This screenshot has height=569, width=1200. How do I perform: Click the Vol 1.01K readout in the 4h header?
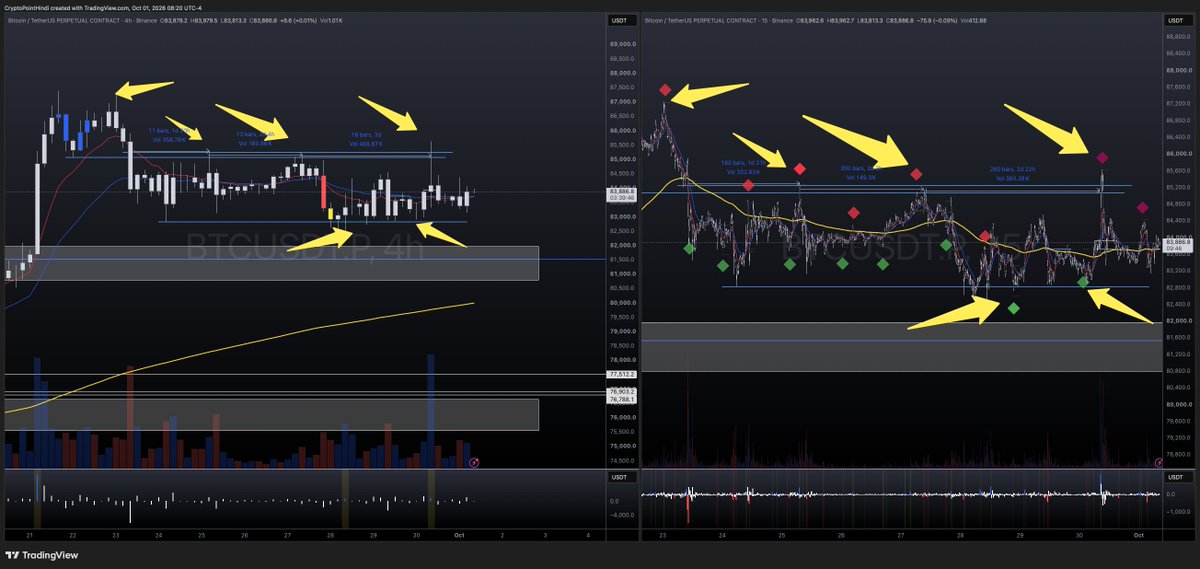pyautogui.click(x=332, y=19)
